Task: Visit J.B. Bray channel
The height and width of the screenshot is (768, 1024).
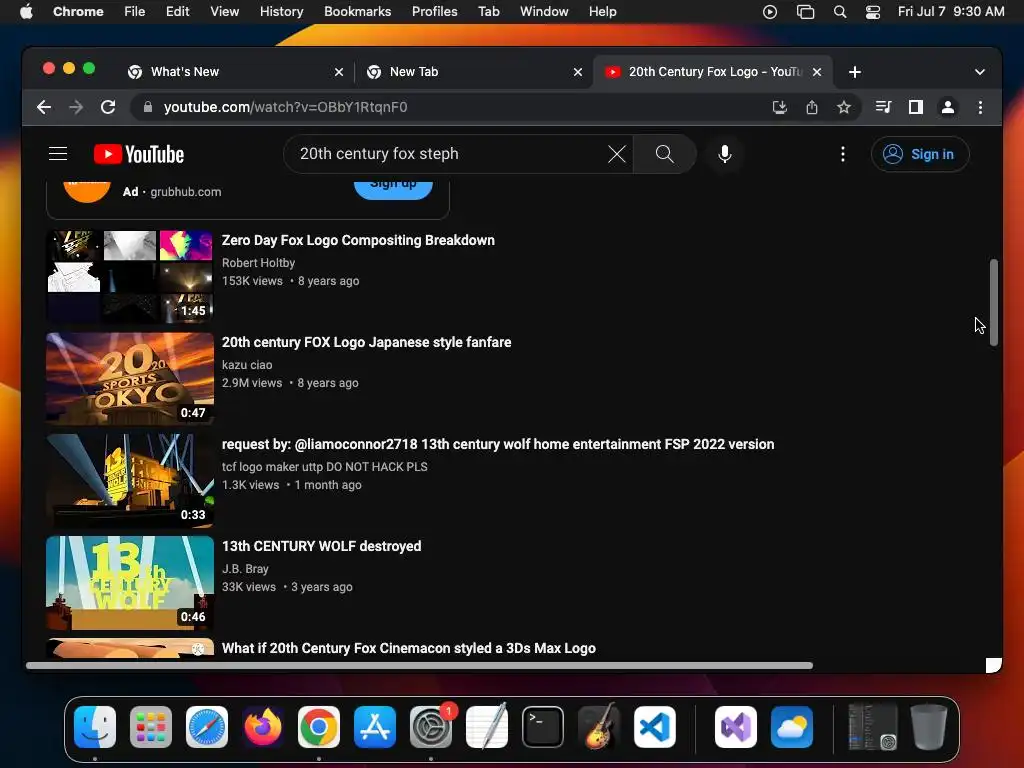Action: [x=245, y=568]
